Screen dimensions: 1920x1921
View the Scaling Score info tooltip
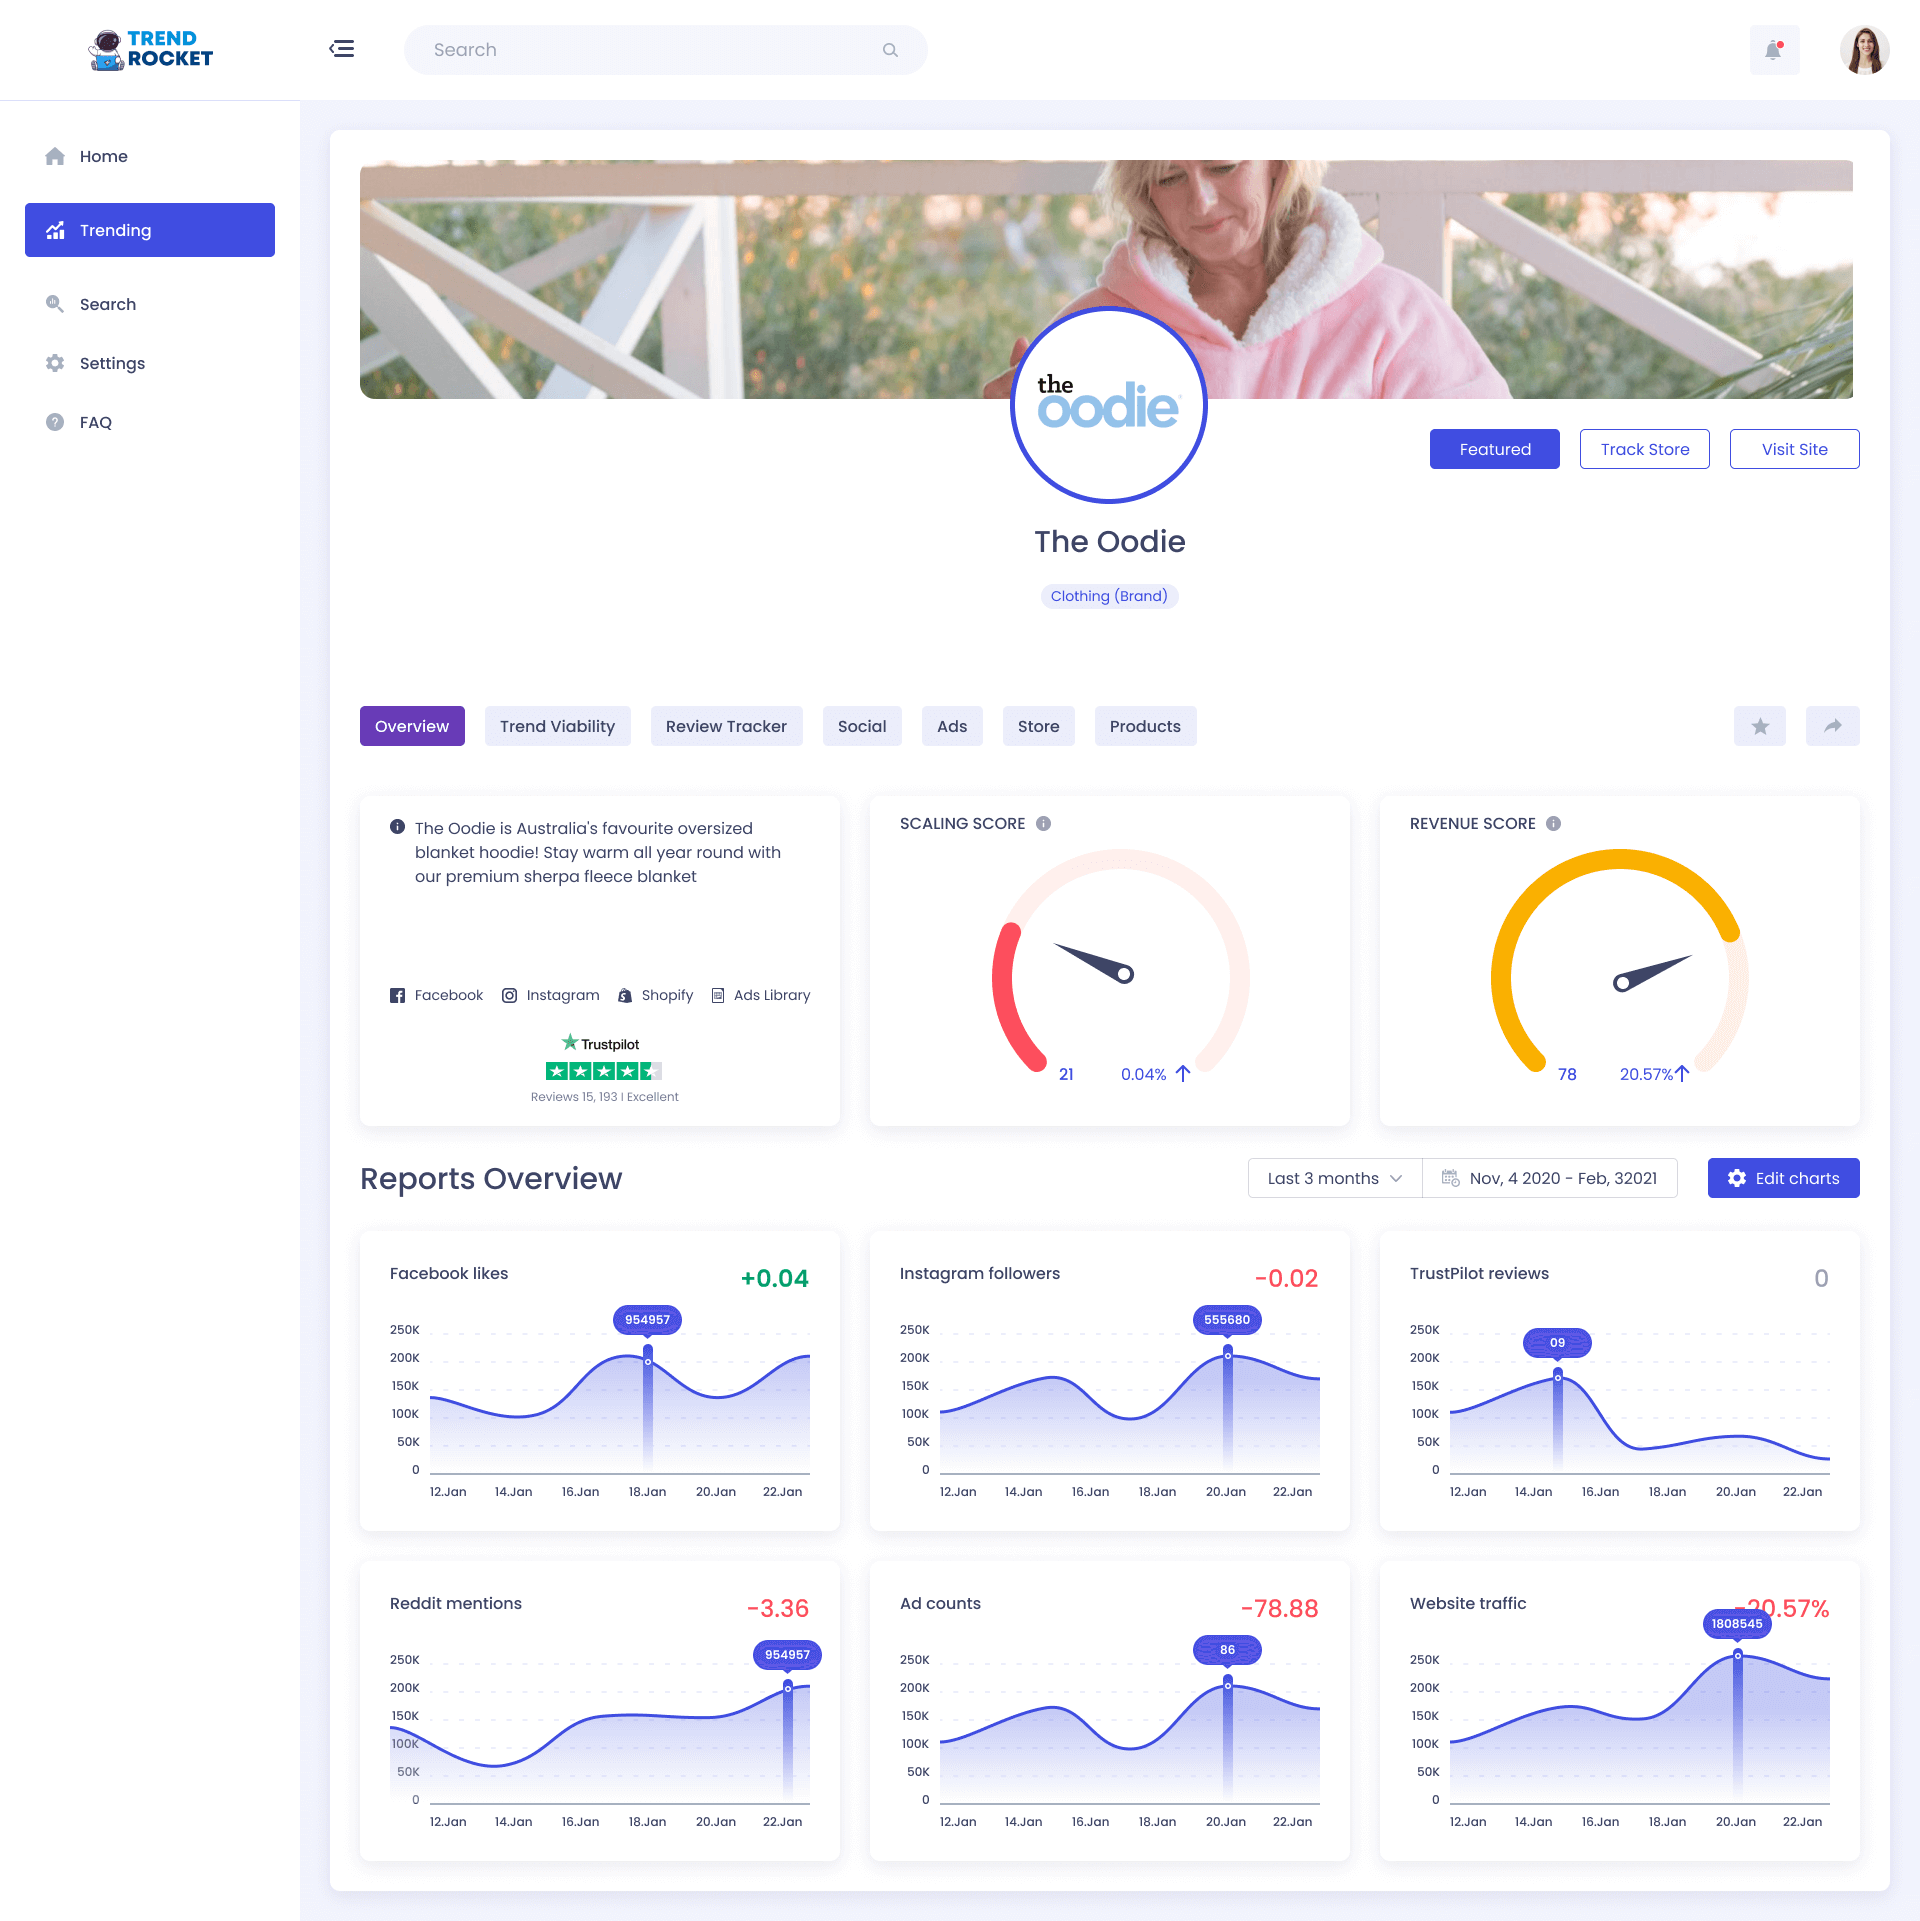click(1044, 823)
